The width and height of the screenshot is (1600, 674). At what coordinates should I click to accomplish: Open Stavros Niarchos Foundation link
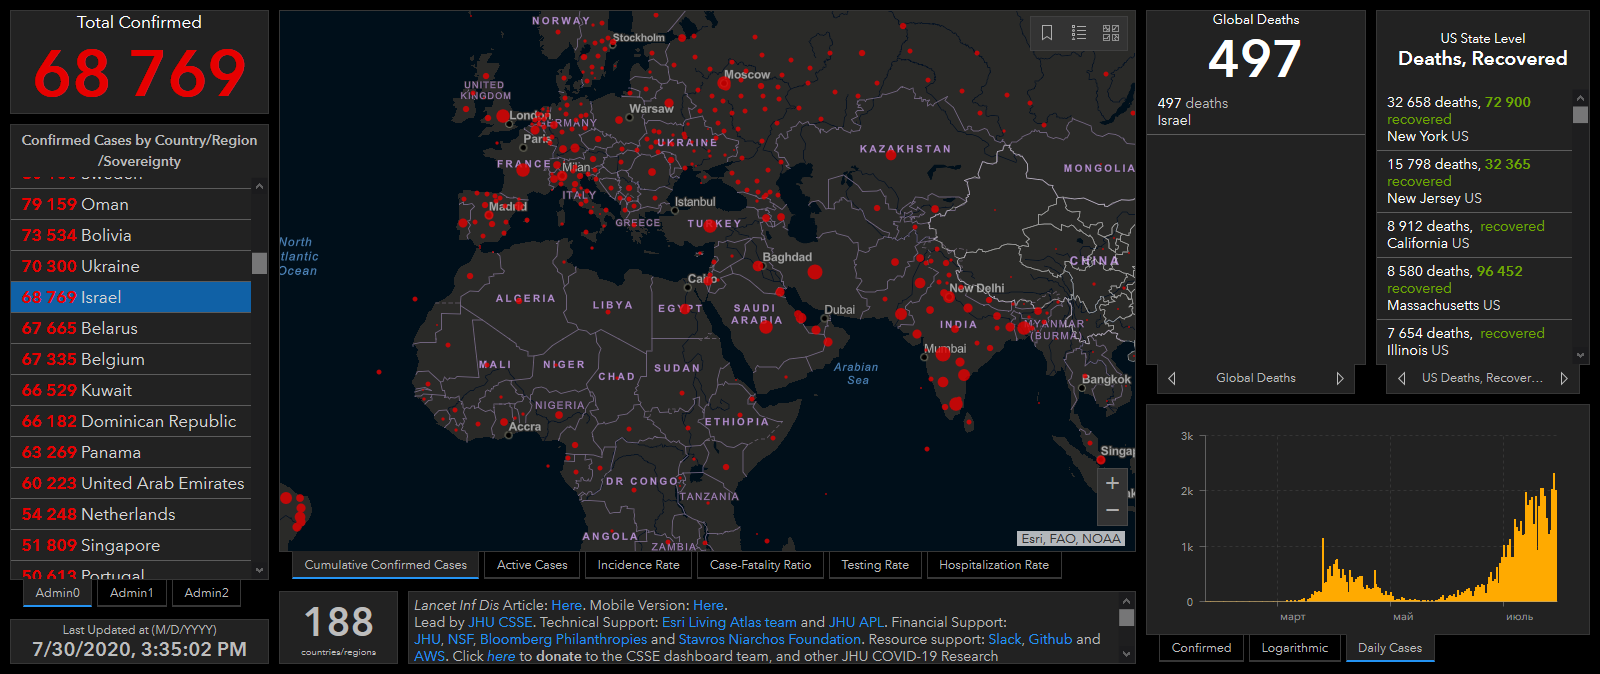(769, 639)
